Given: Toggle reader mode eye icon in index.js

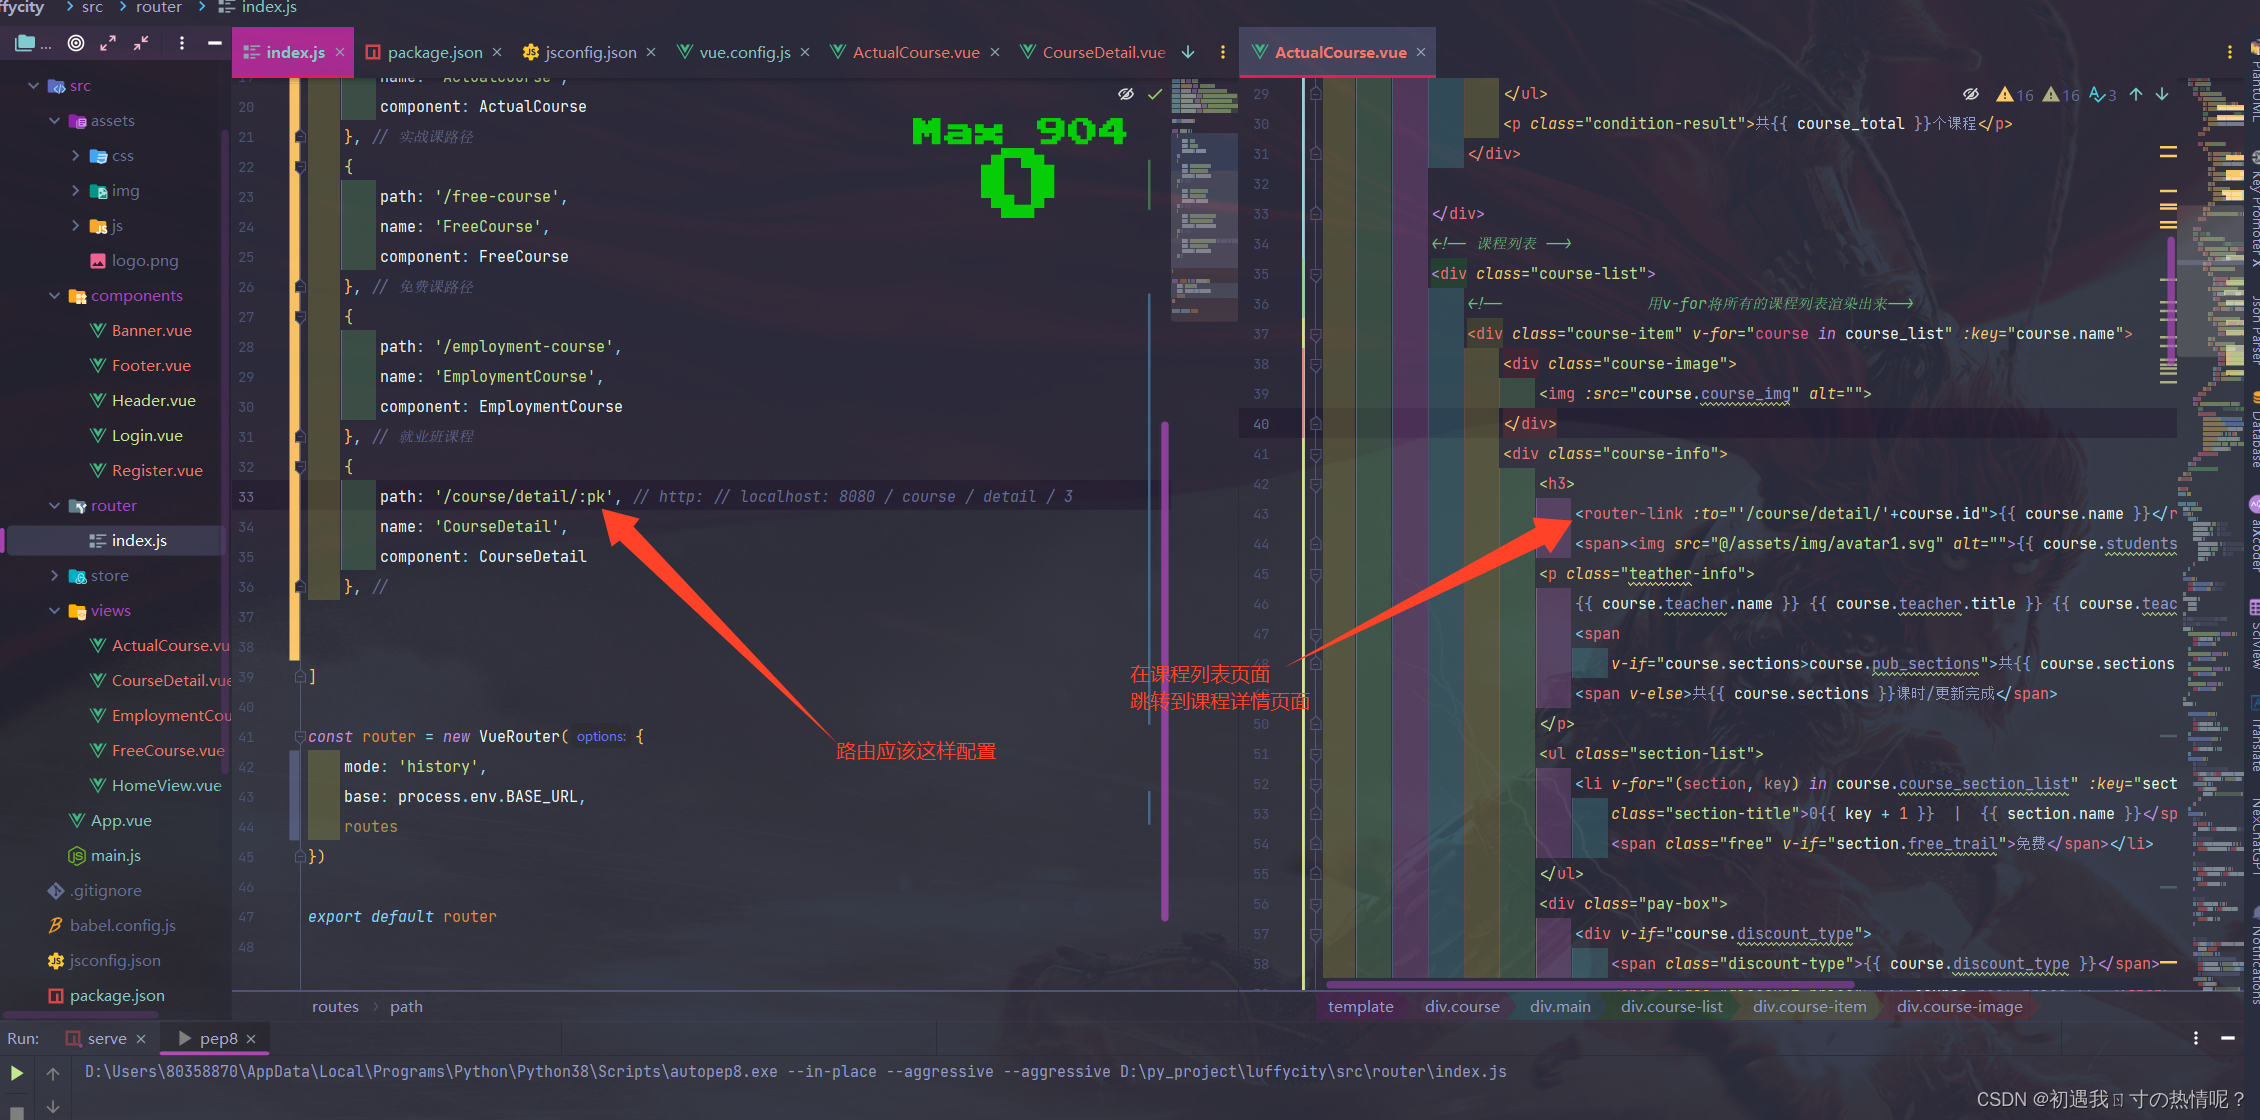Looking at the screenshot, I should tap(1126, 94).
